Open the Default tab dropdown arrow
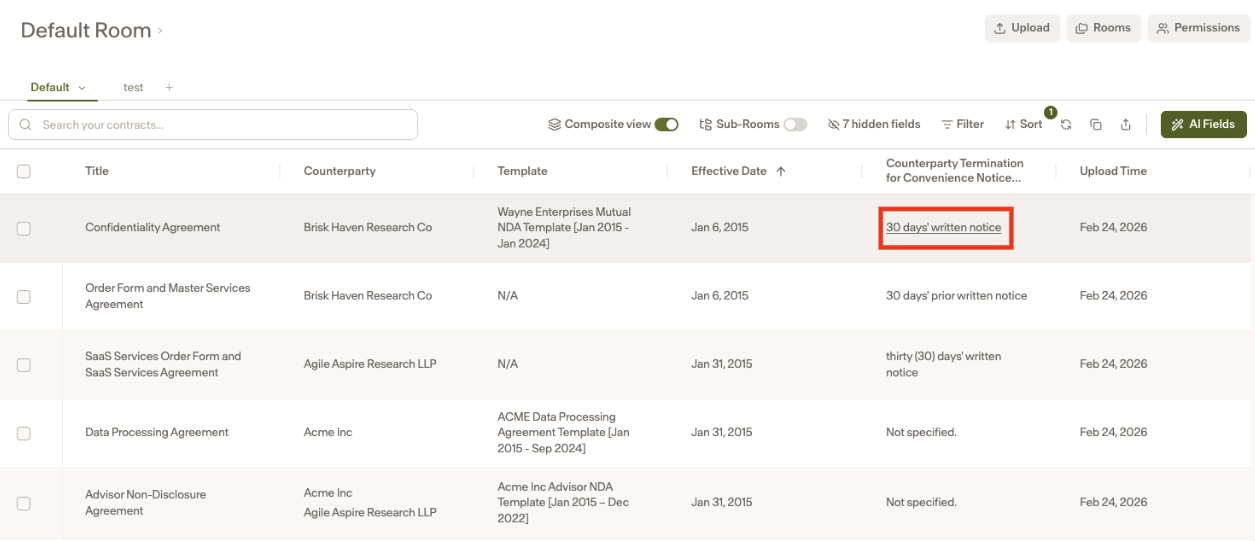This screenshot has width=1255, height=541. [82, 88]
